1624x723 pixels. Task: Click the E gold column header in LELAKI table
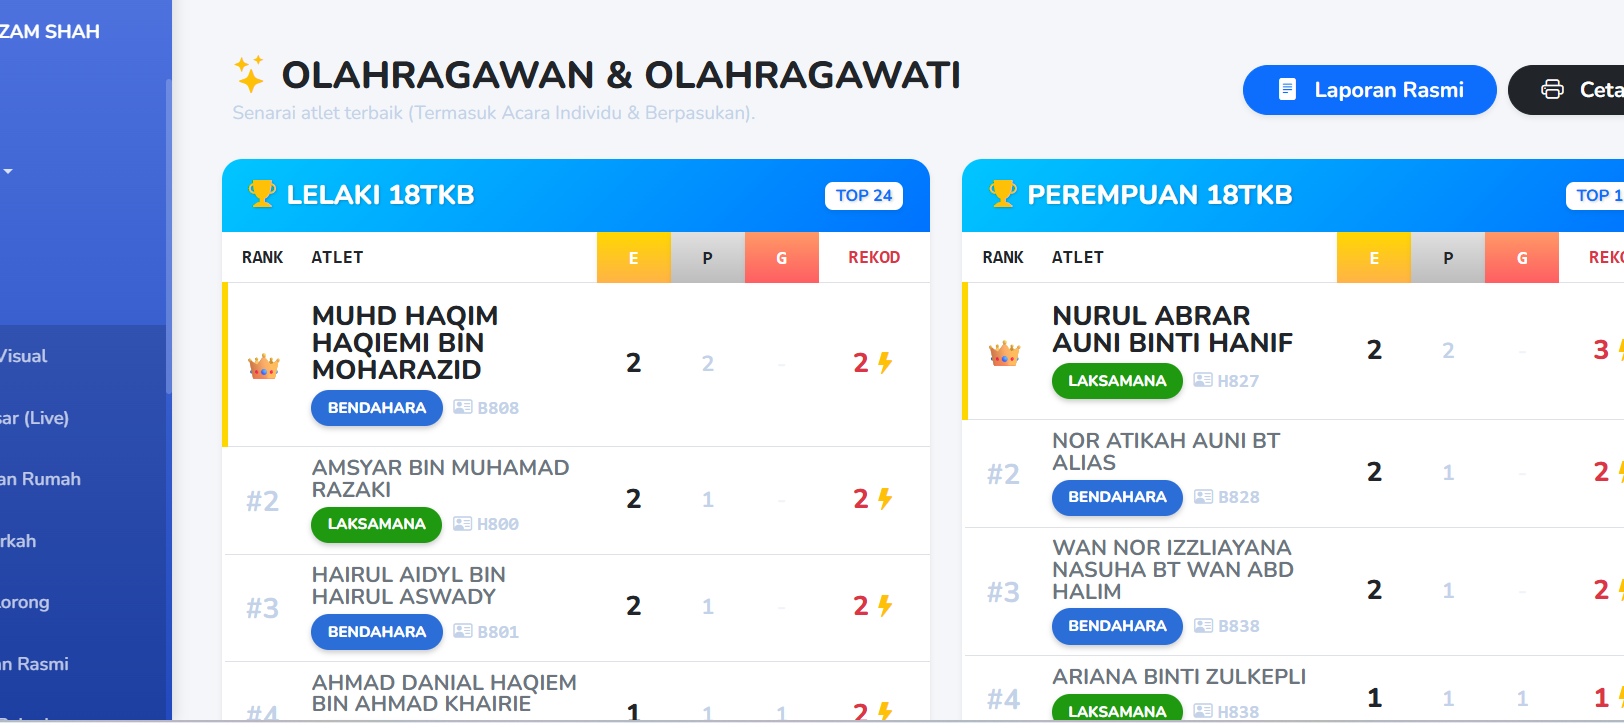point(634,258)
